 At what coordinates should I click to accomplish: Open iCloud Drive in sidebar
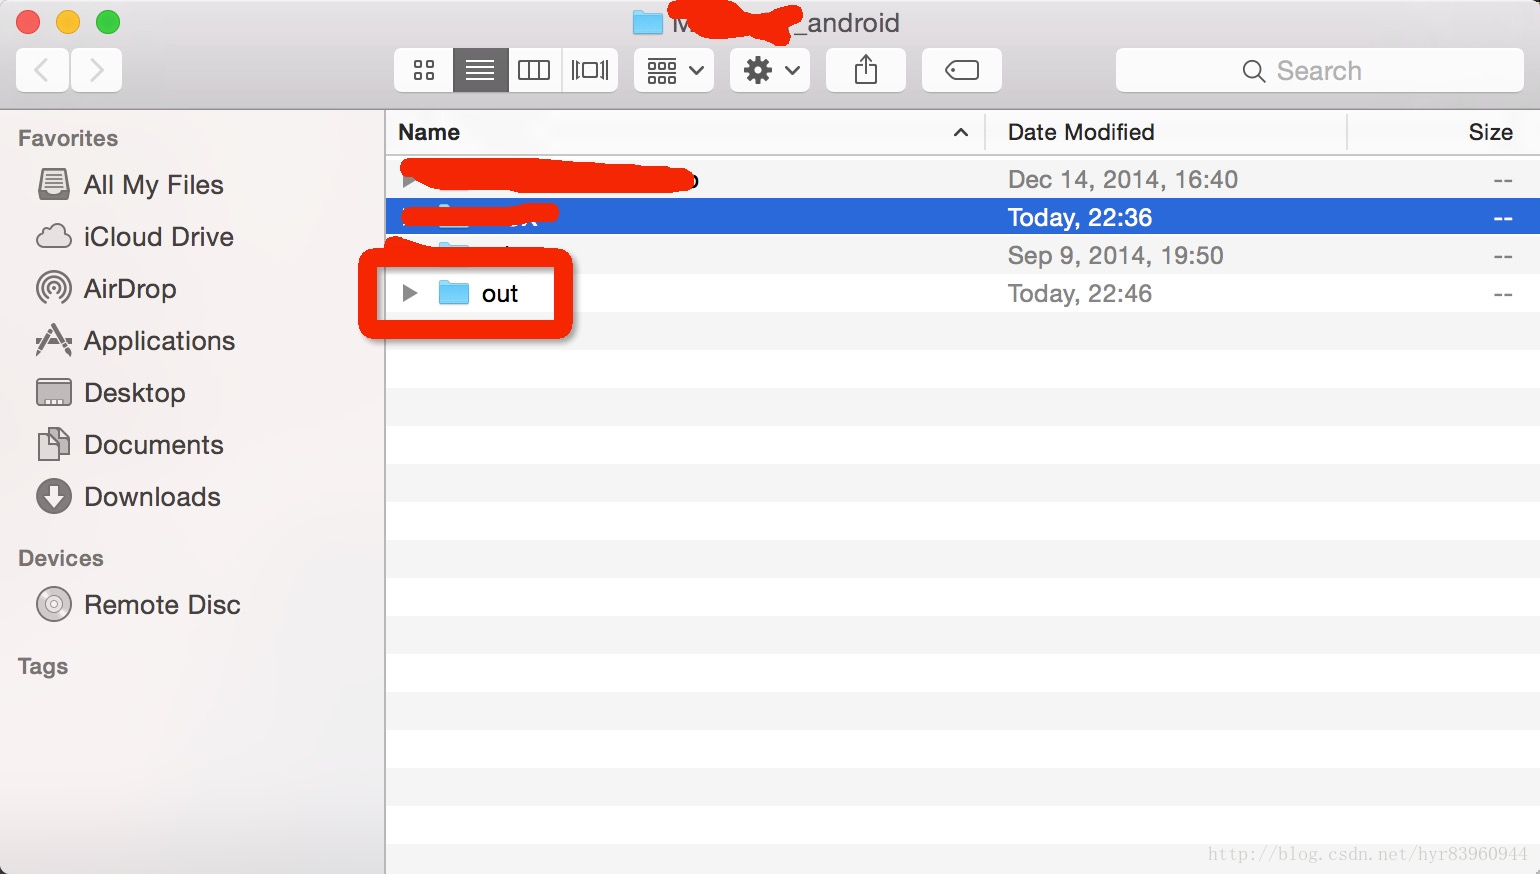(x=158, y=237)
